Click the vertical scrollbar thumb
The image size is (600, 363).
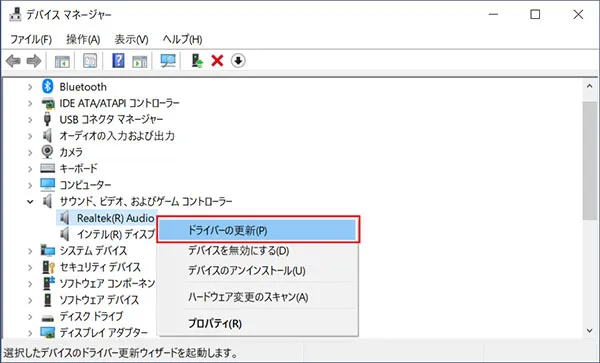tap(589, 161)
